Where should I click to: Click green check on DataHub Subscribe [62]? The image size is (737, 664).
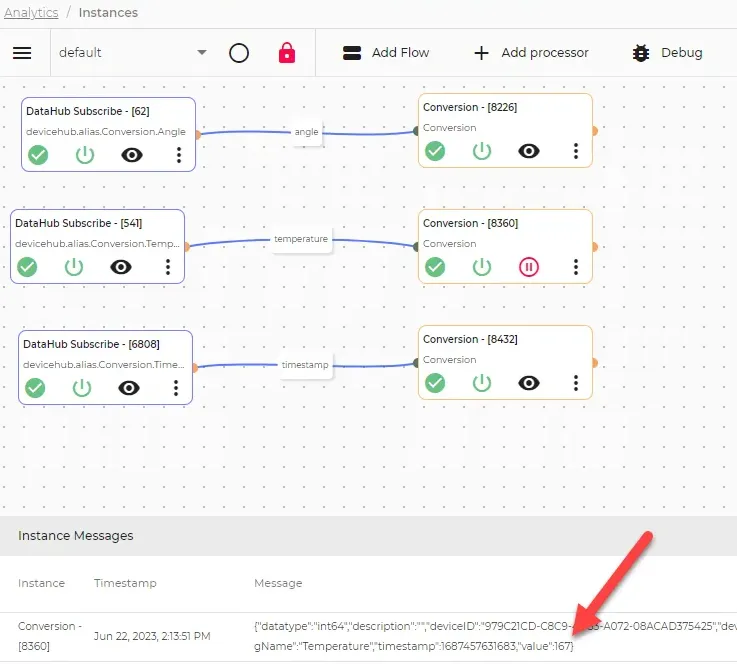(x=38, y=155)
